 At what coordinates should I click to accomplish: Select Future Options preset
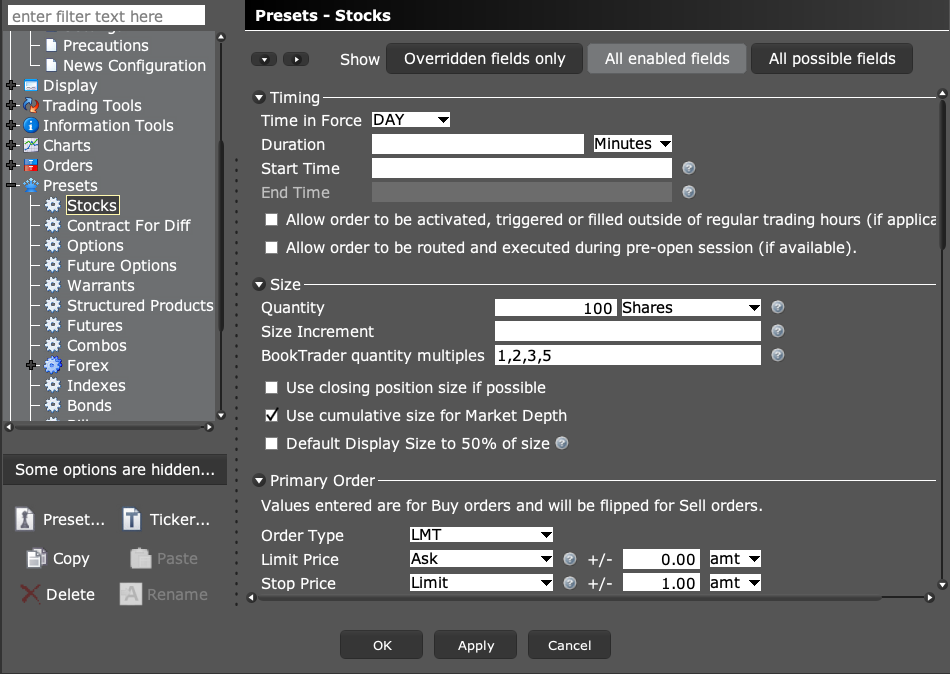click(x=122, y=265)
